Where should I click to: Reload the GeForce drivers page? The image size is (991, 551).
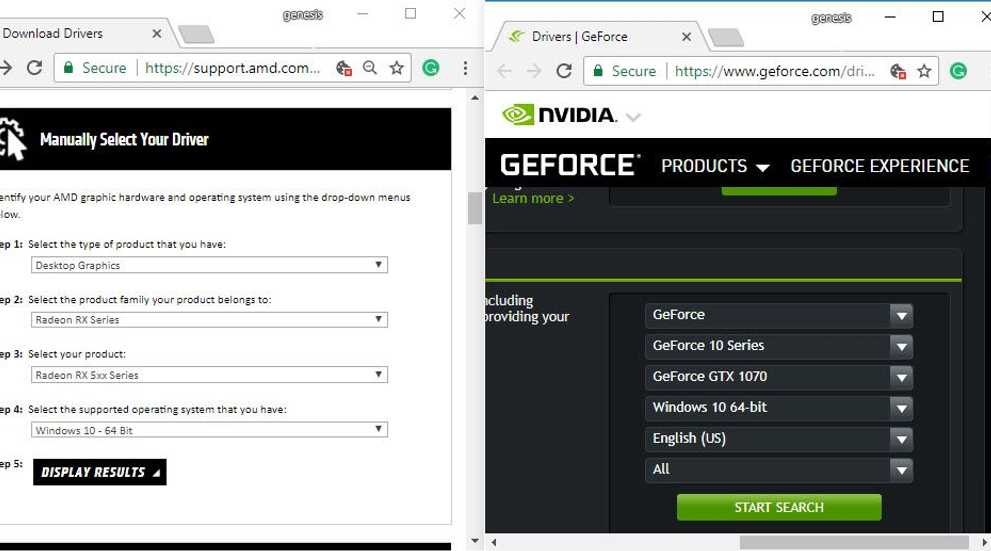click(564, 71)
